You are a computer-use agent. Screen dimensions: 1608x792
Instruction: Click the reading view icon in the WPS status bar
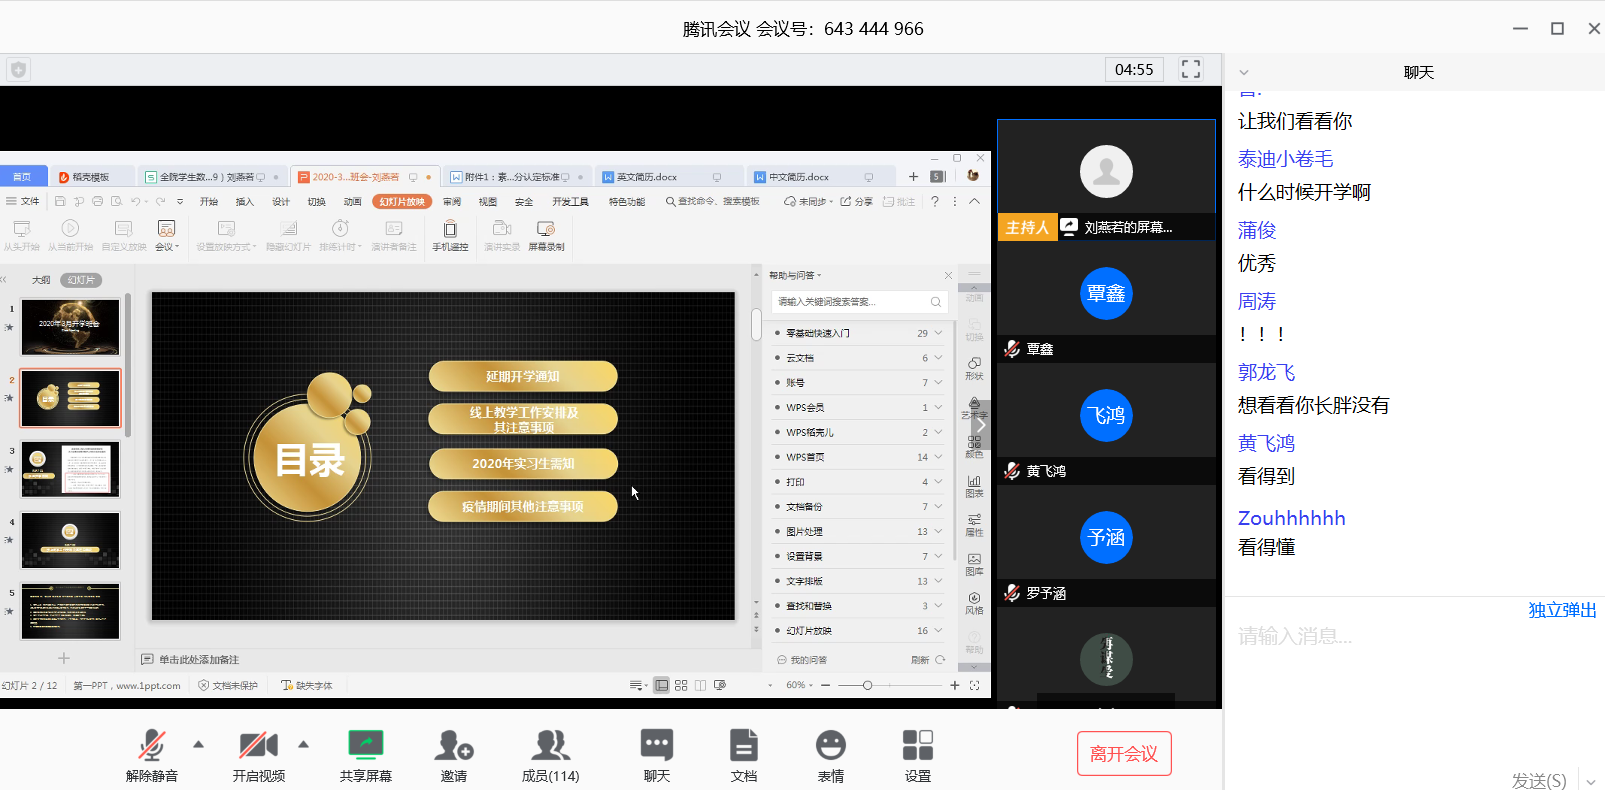(x=700, y=685)
